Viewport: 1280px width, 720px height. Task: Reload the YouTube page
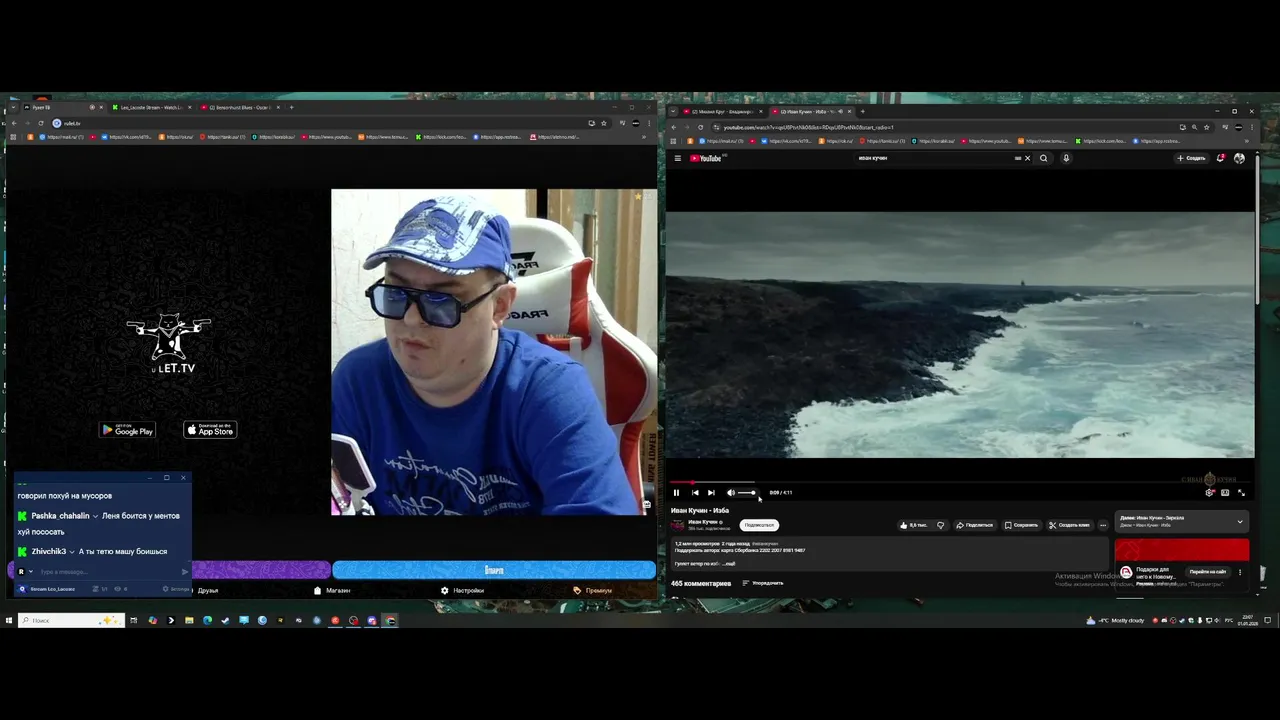700,127
